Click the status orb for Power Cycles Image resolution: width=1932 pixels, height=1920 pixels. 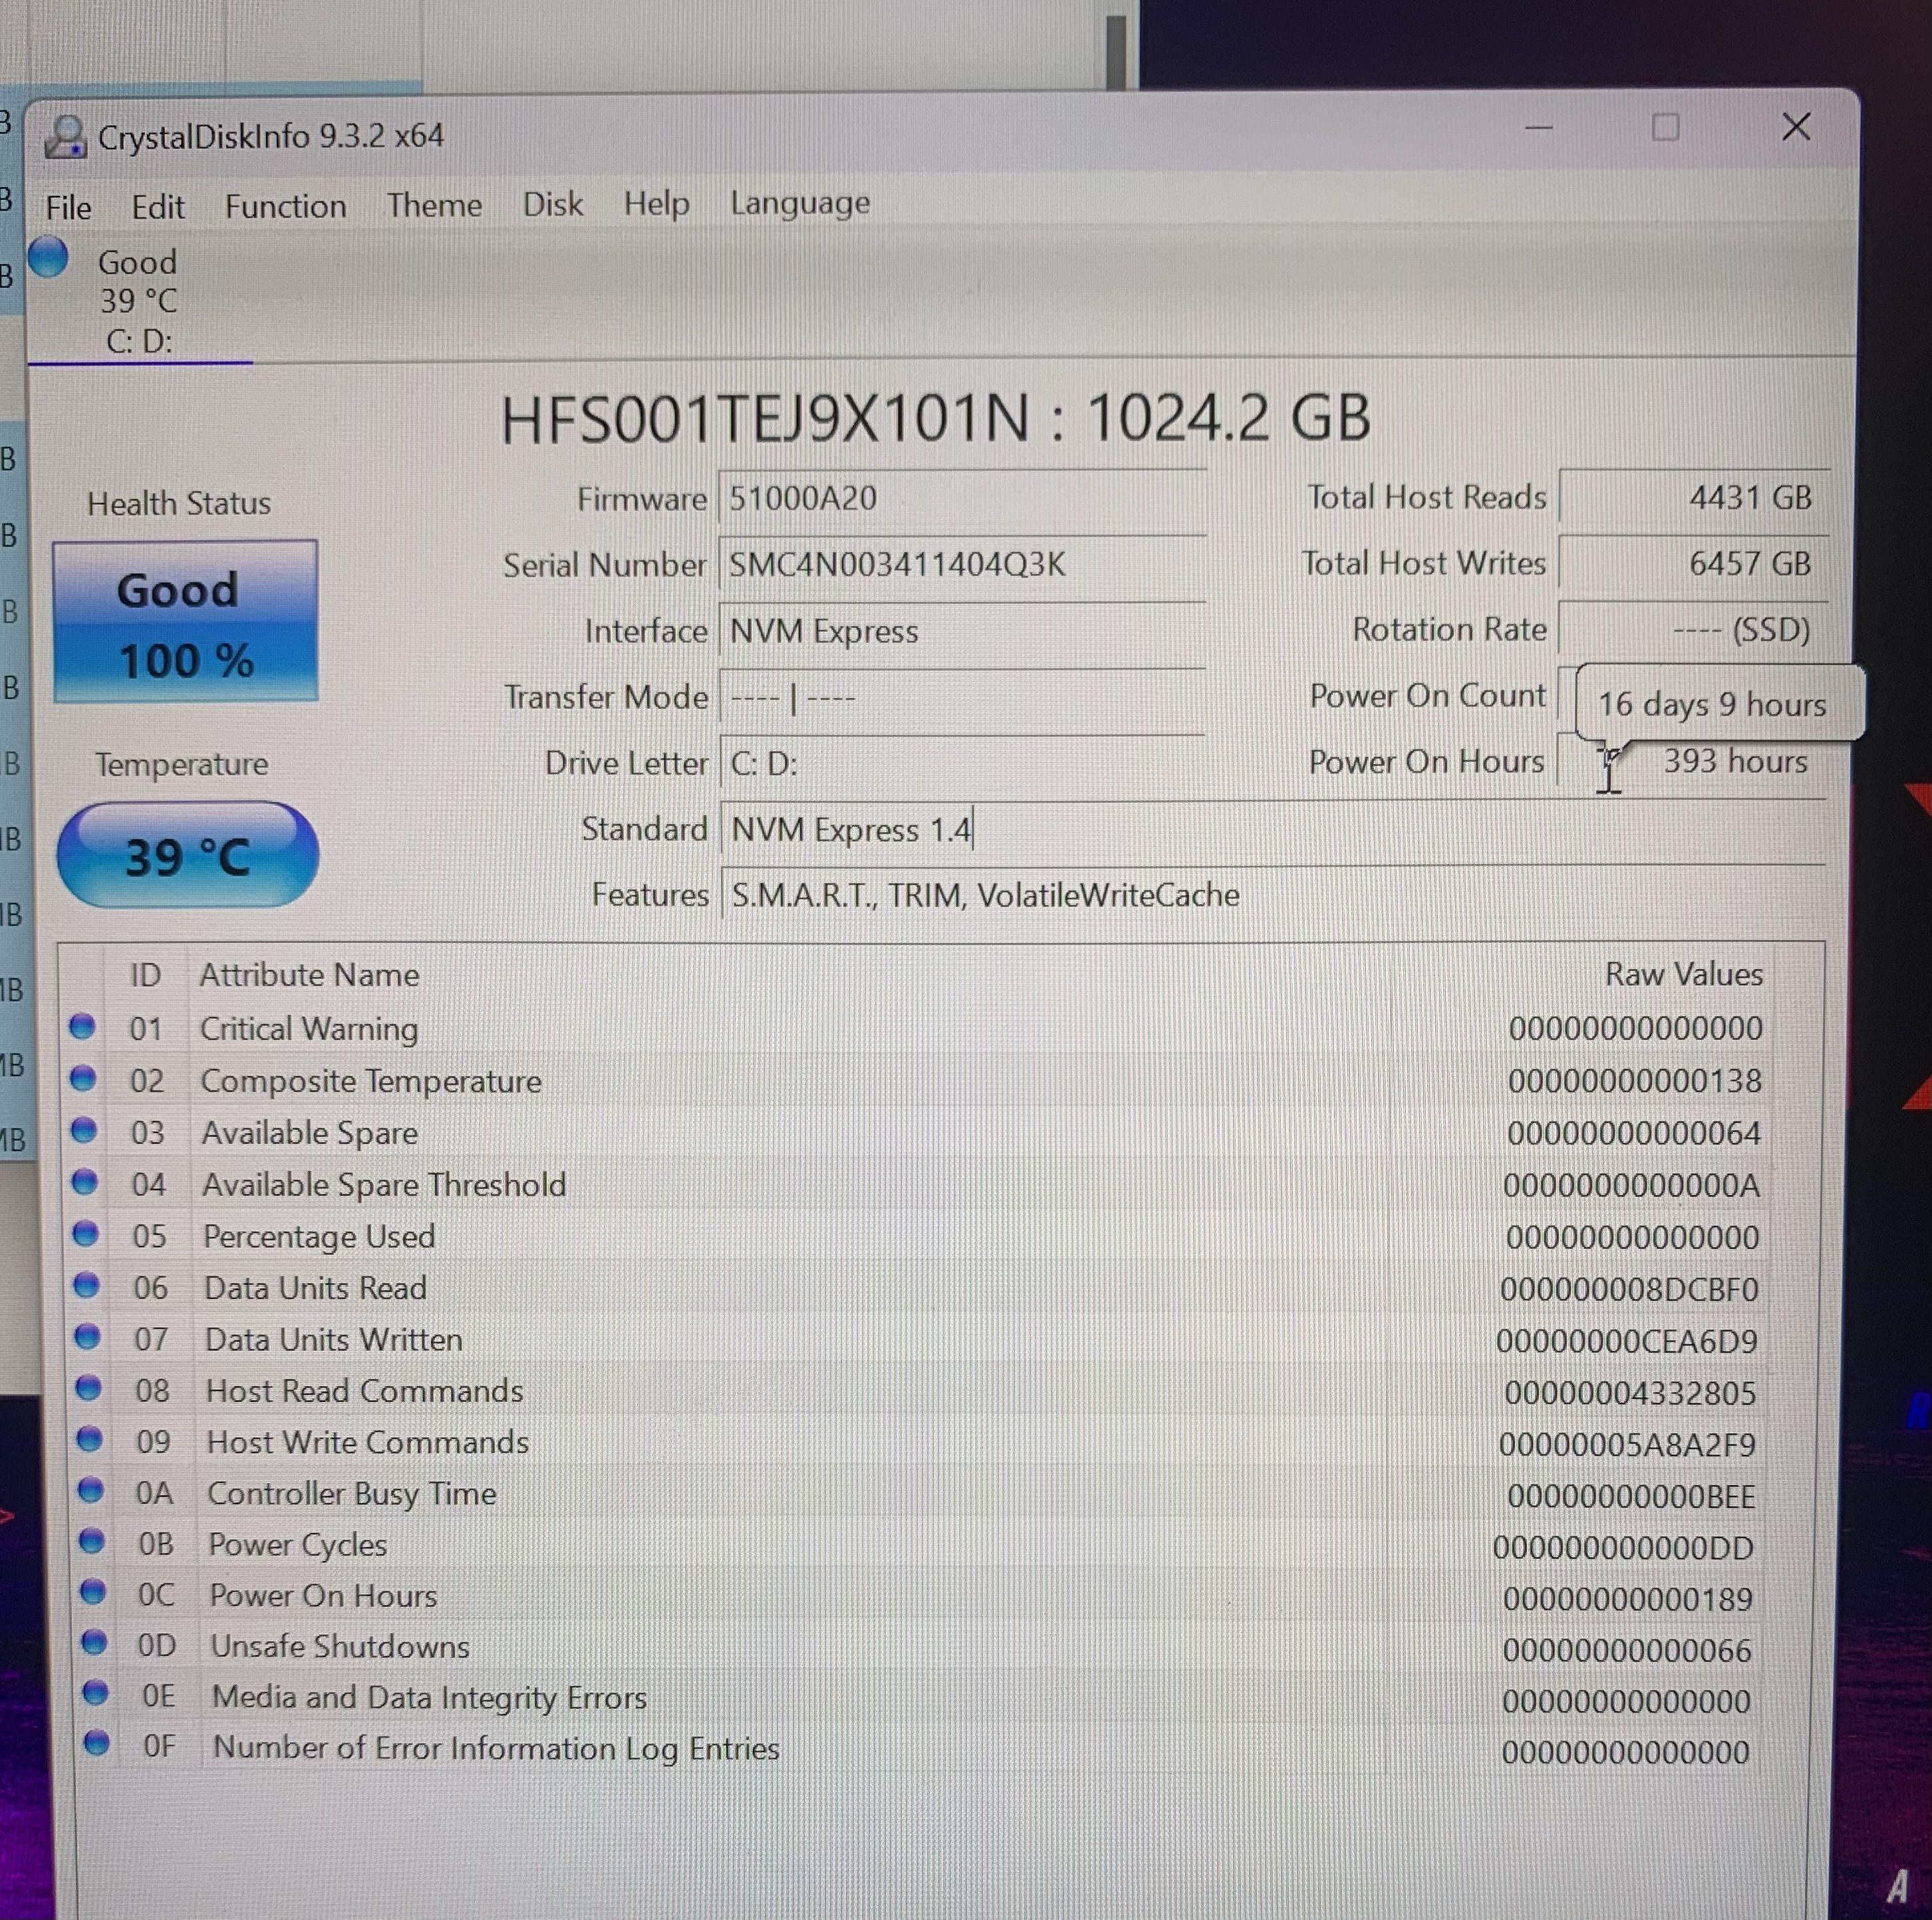[92, 1541]
